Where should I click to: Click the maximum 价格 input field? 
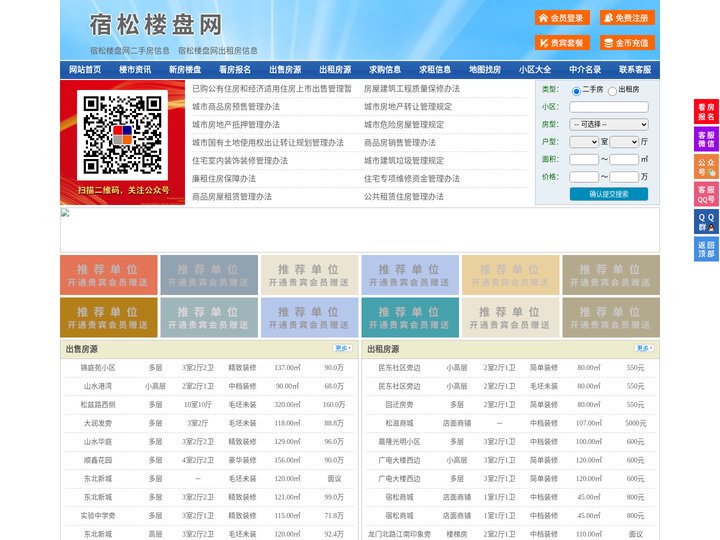(624, 177)
